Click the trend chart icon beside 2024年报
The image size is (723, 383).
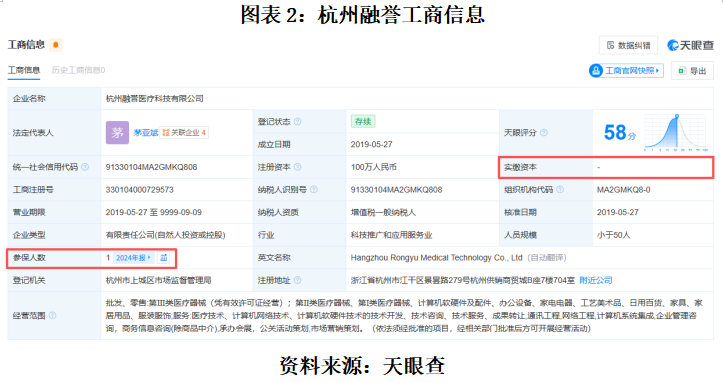pos(164,258)
